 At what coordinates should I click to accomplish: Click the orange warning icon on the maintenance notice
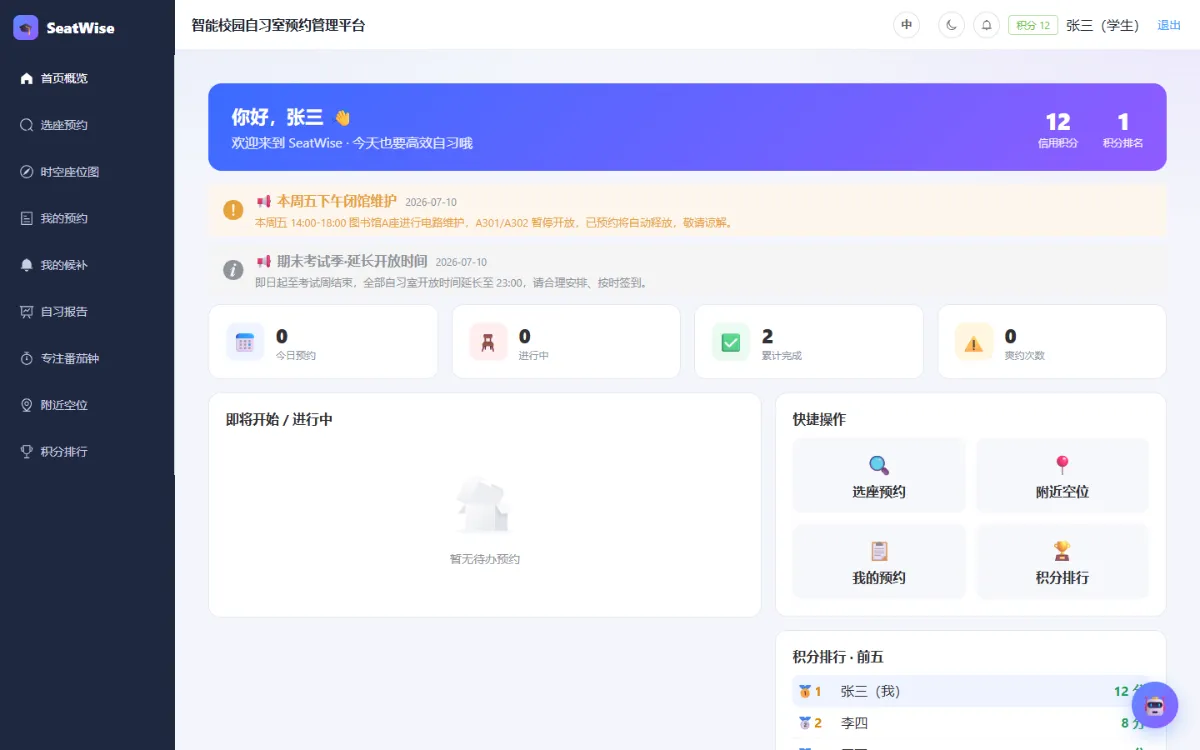pos(233,210)
